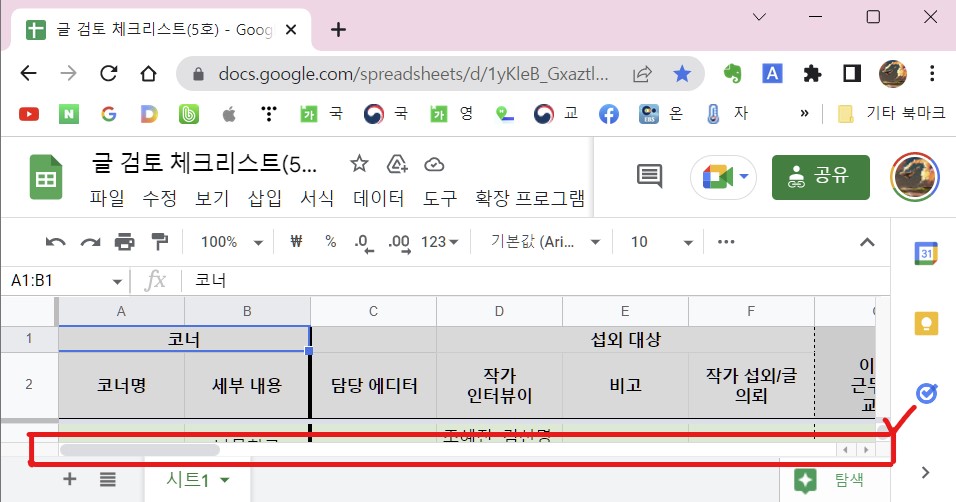This screenshot has height=502, width=956.
Task: Decrease decimal places
Action: pyautogui.click(x=363, y=243)
